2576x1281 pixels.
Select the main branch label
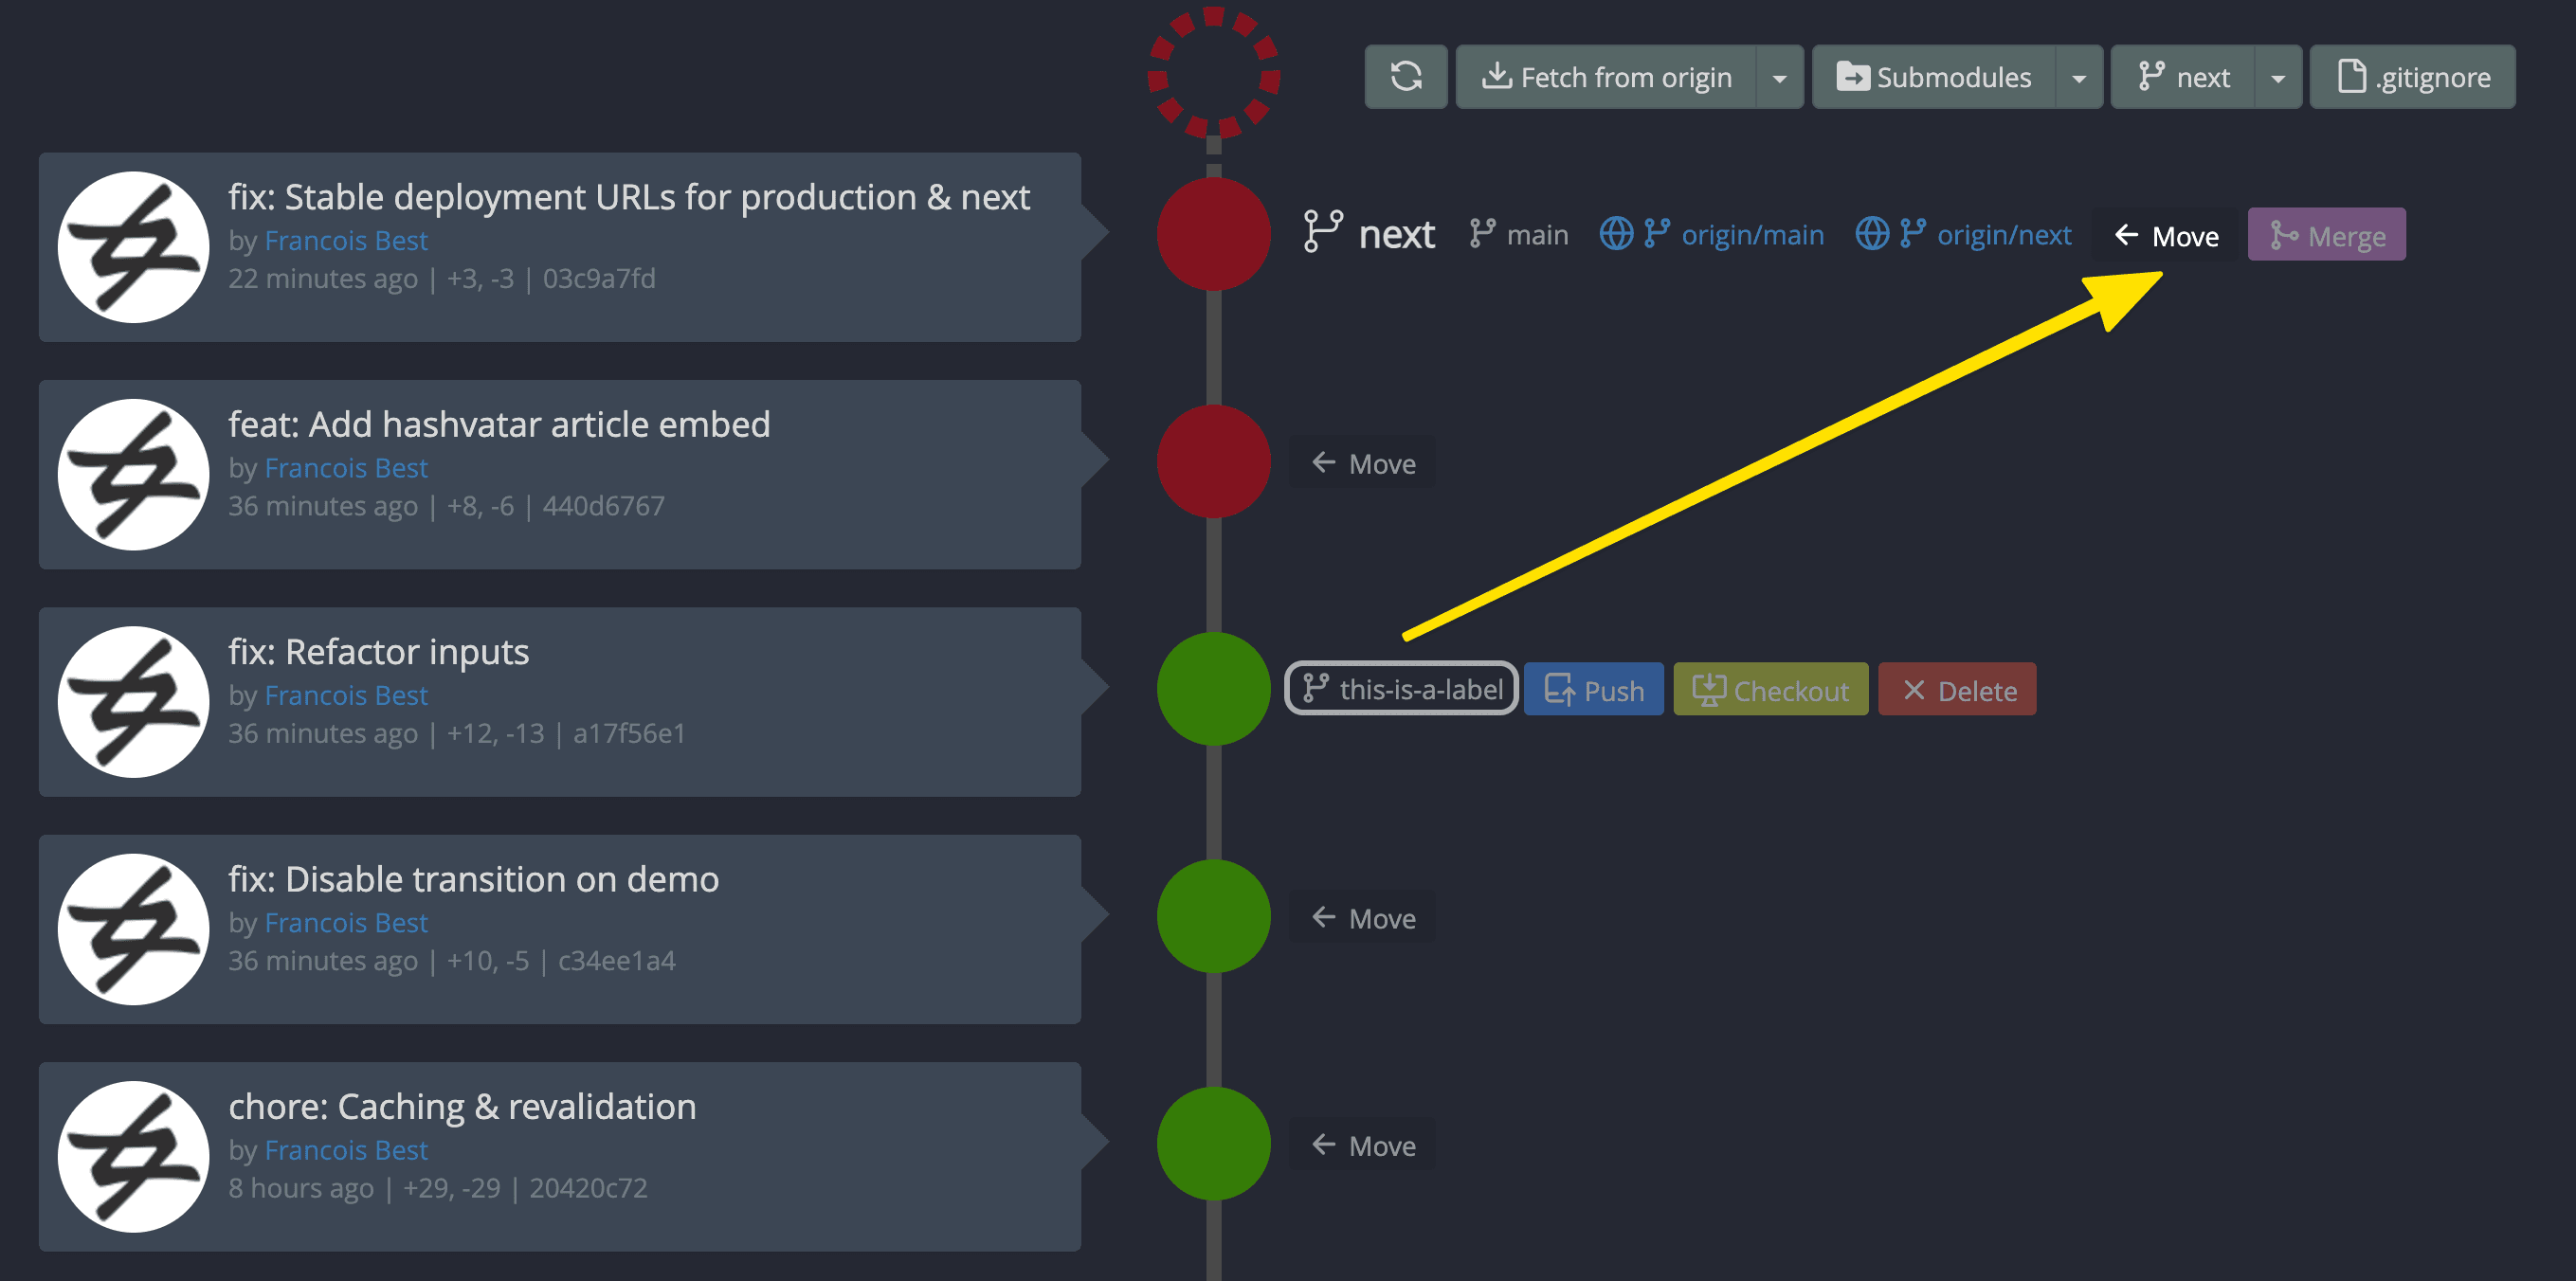click(x=1537, y=234)
